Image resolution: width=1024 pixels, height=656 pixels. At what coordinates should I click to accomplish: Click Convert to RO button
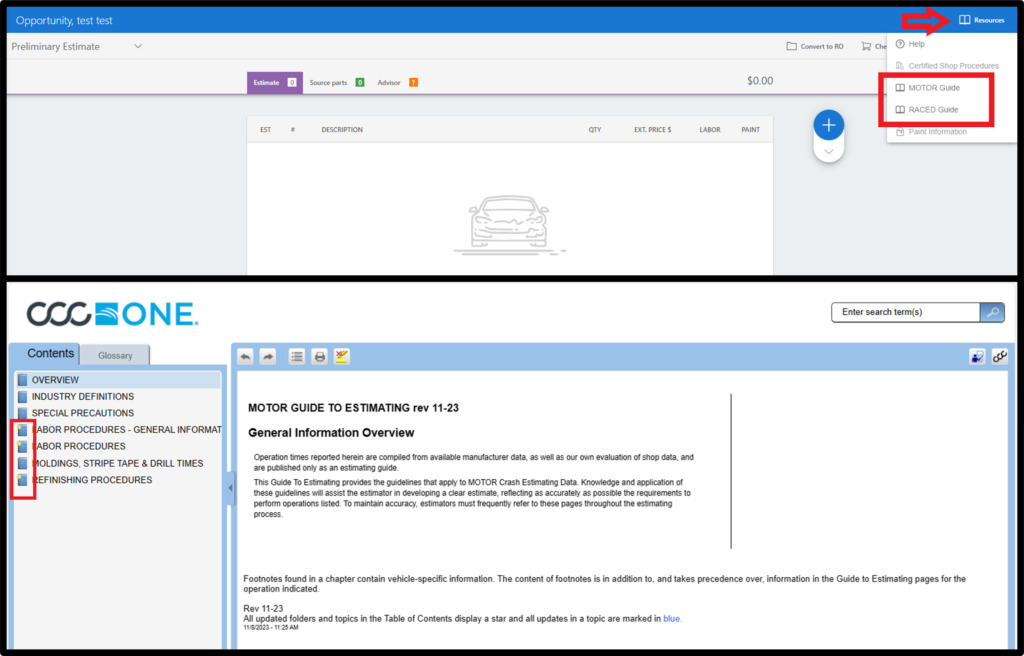815,46
